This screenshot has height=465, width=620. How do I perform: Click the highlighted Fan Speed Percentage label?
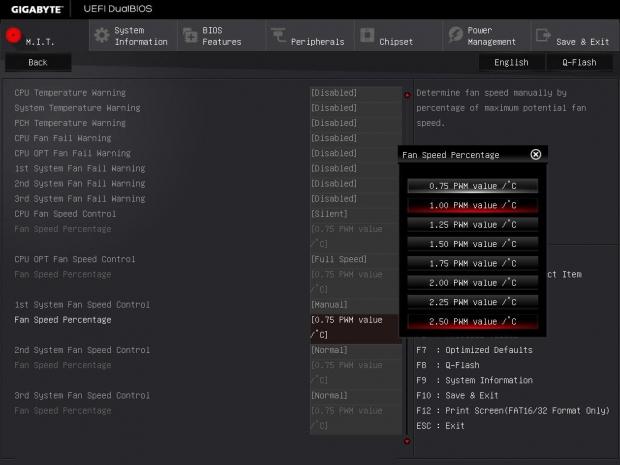pyautogui.click(x=63, y=320)
